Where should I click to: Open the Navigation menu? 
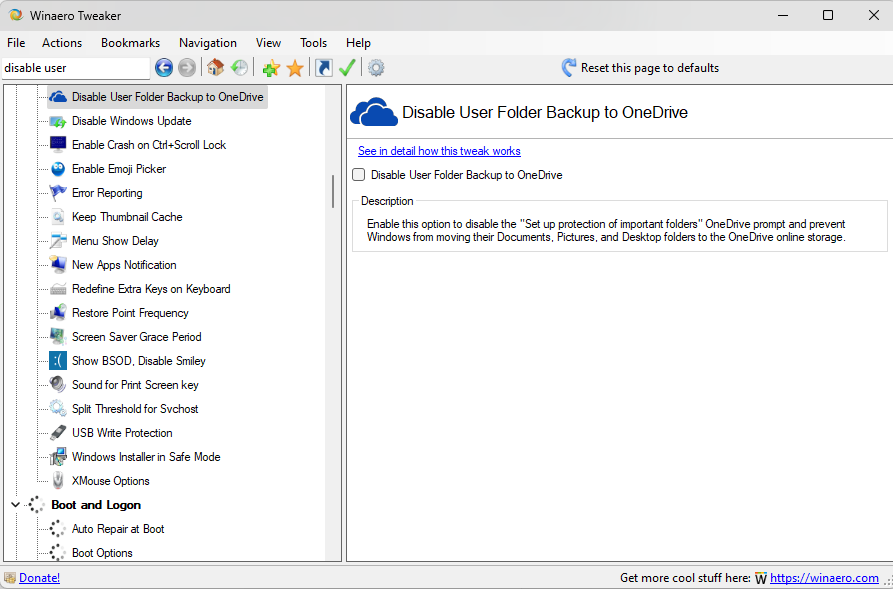click(208, 43)
